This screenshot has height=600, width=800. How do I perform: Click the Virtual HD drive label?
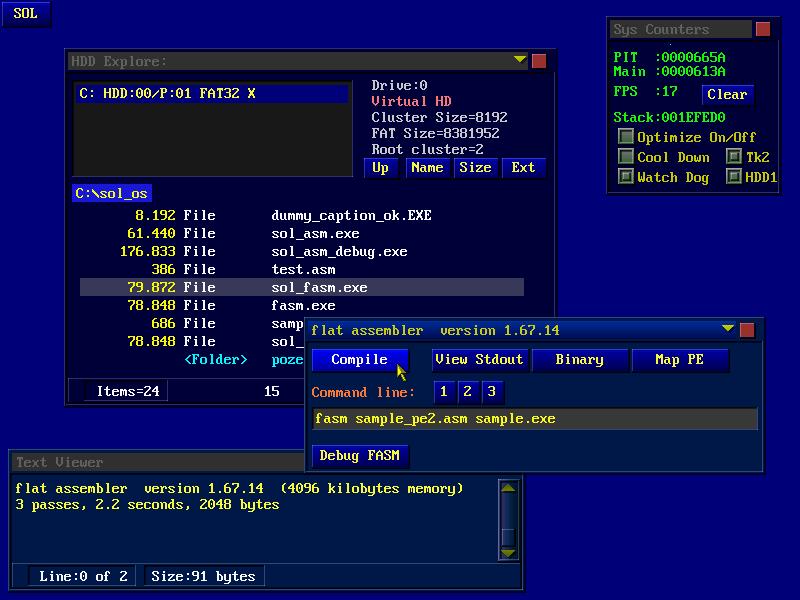[x=411, y=101]
